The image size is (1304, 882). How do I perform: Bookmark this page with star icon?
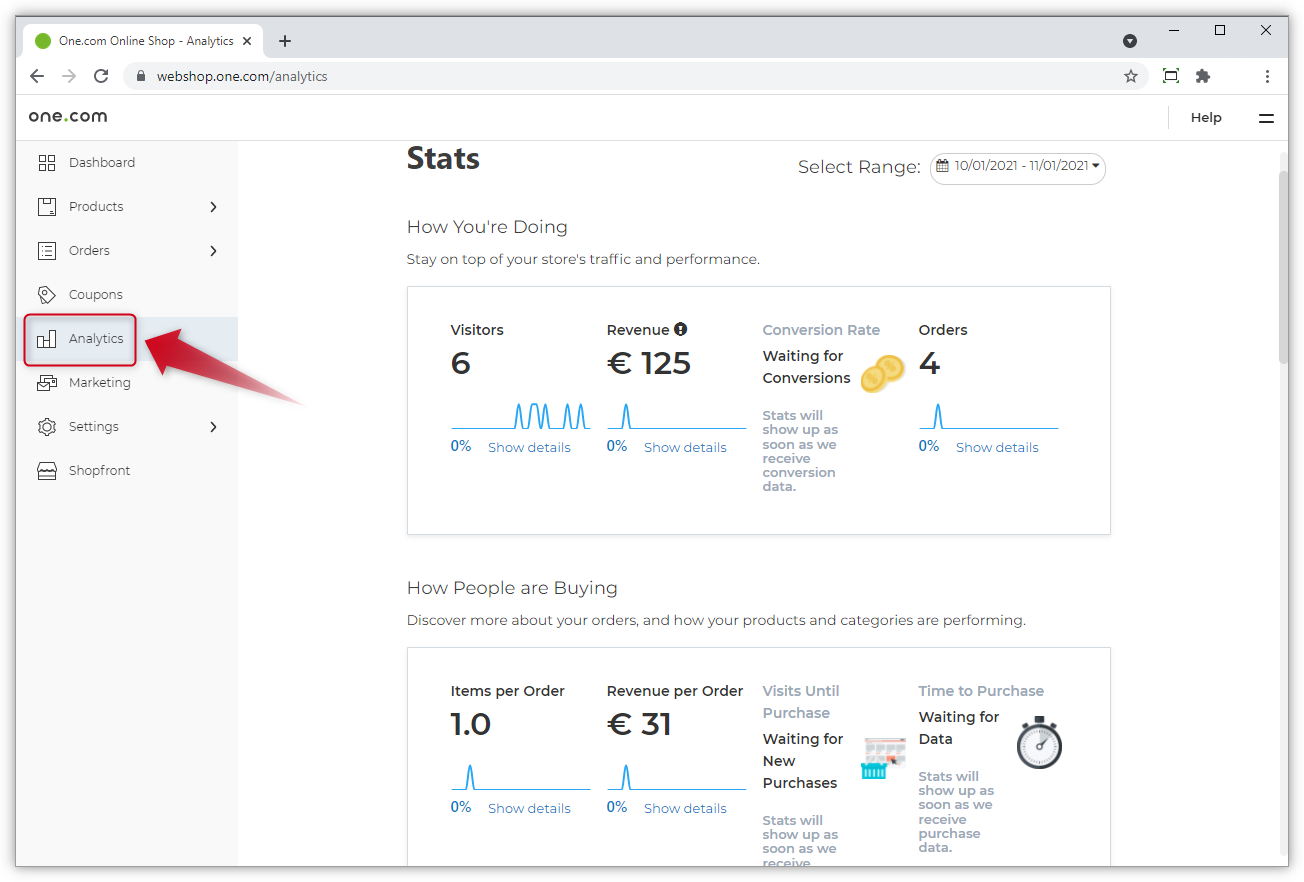point(1131,76)
